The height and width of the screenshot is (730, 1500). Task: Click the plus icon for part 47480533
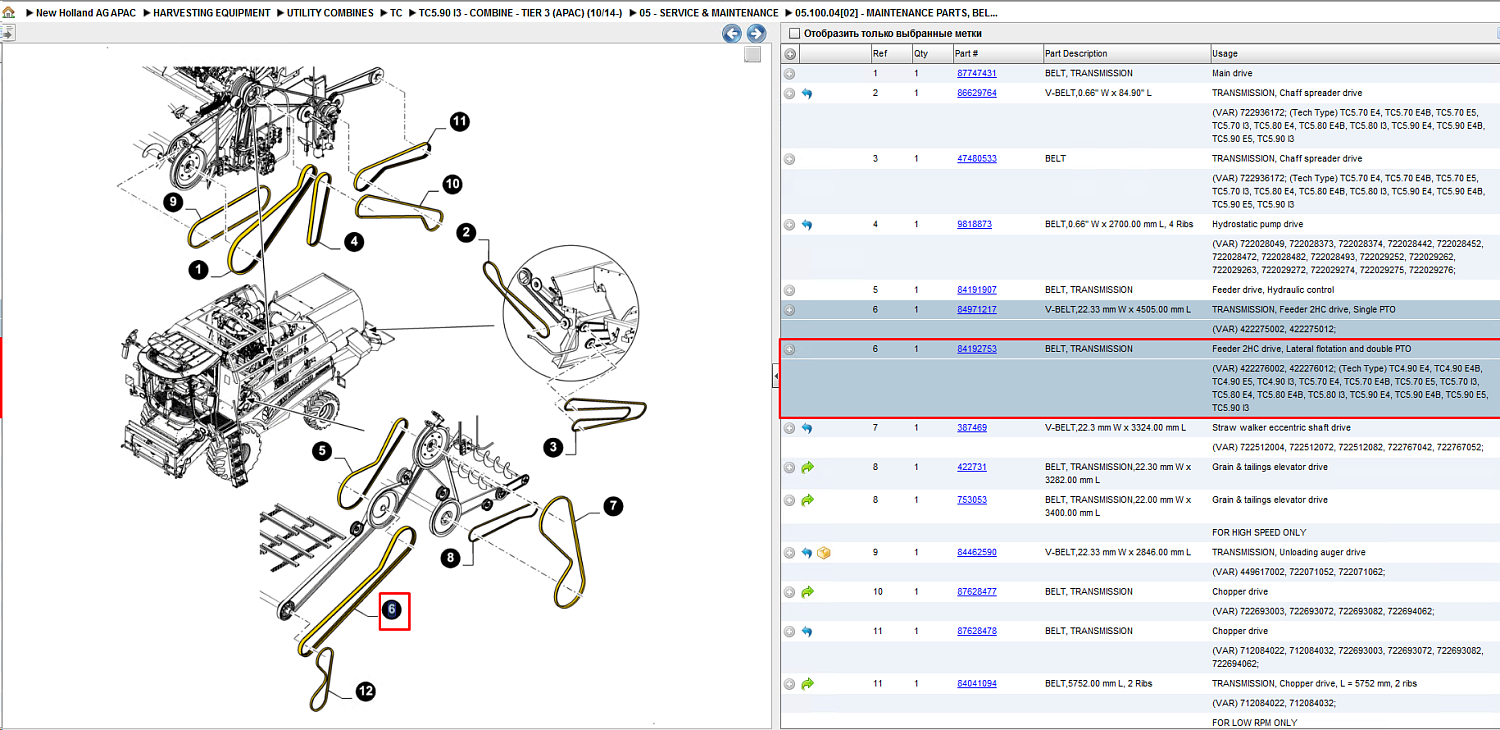tap(790, 159)
